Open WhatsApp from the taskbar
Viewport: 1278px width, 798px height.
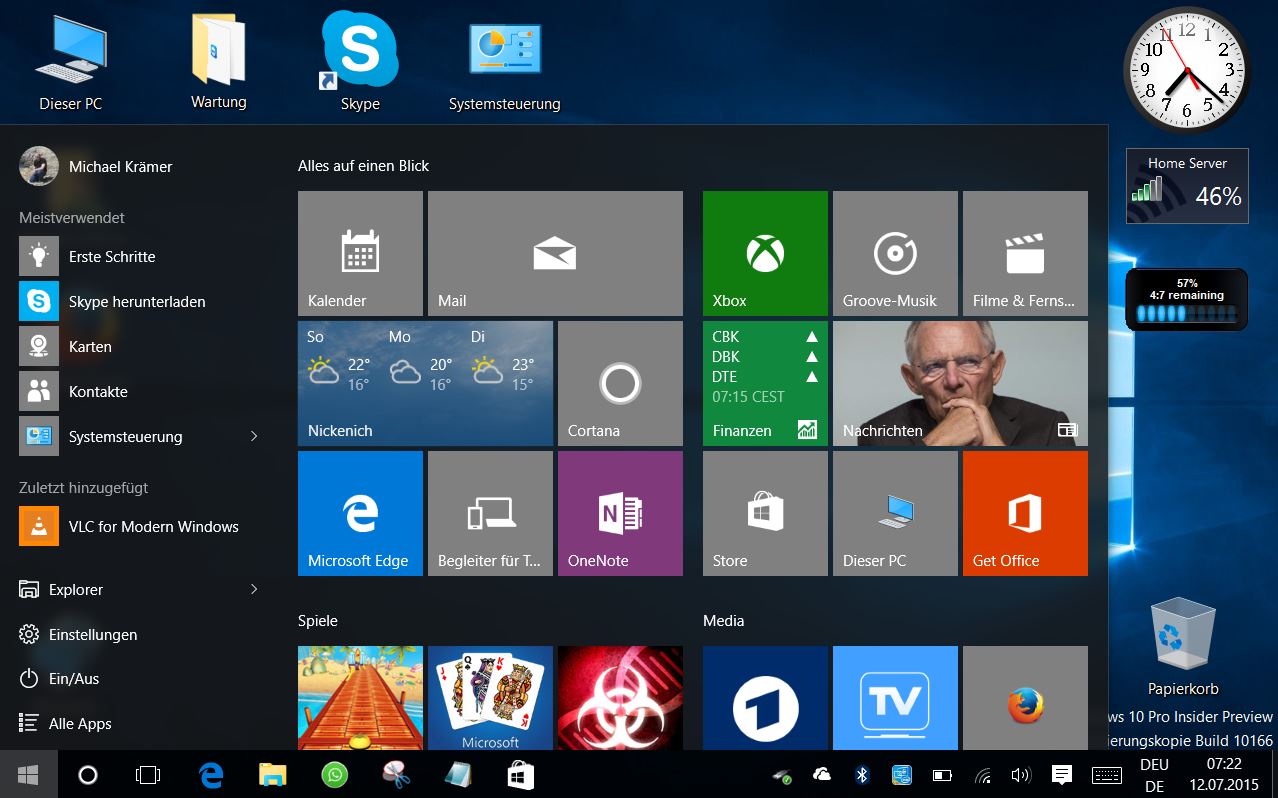(x=334, y=774)
